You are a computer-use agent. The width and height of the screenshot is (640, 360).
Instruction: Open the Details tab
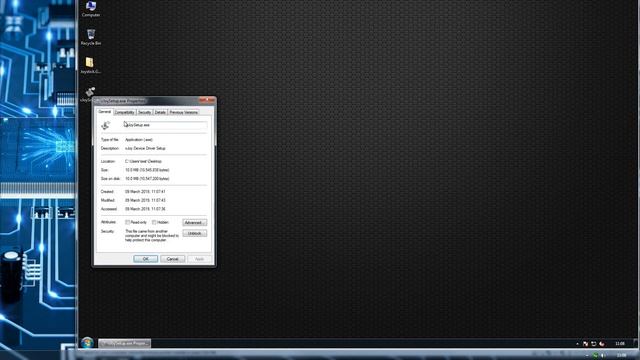pos(160,112)
